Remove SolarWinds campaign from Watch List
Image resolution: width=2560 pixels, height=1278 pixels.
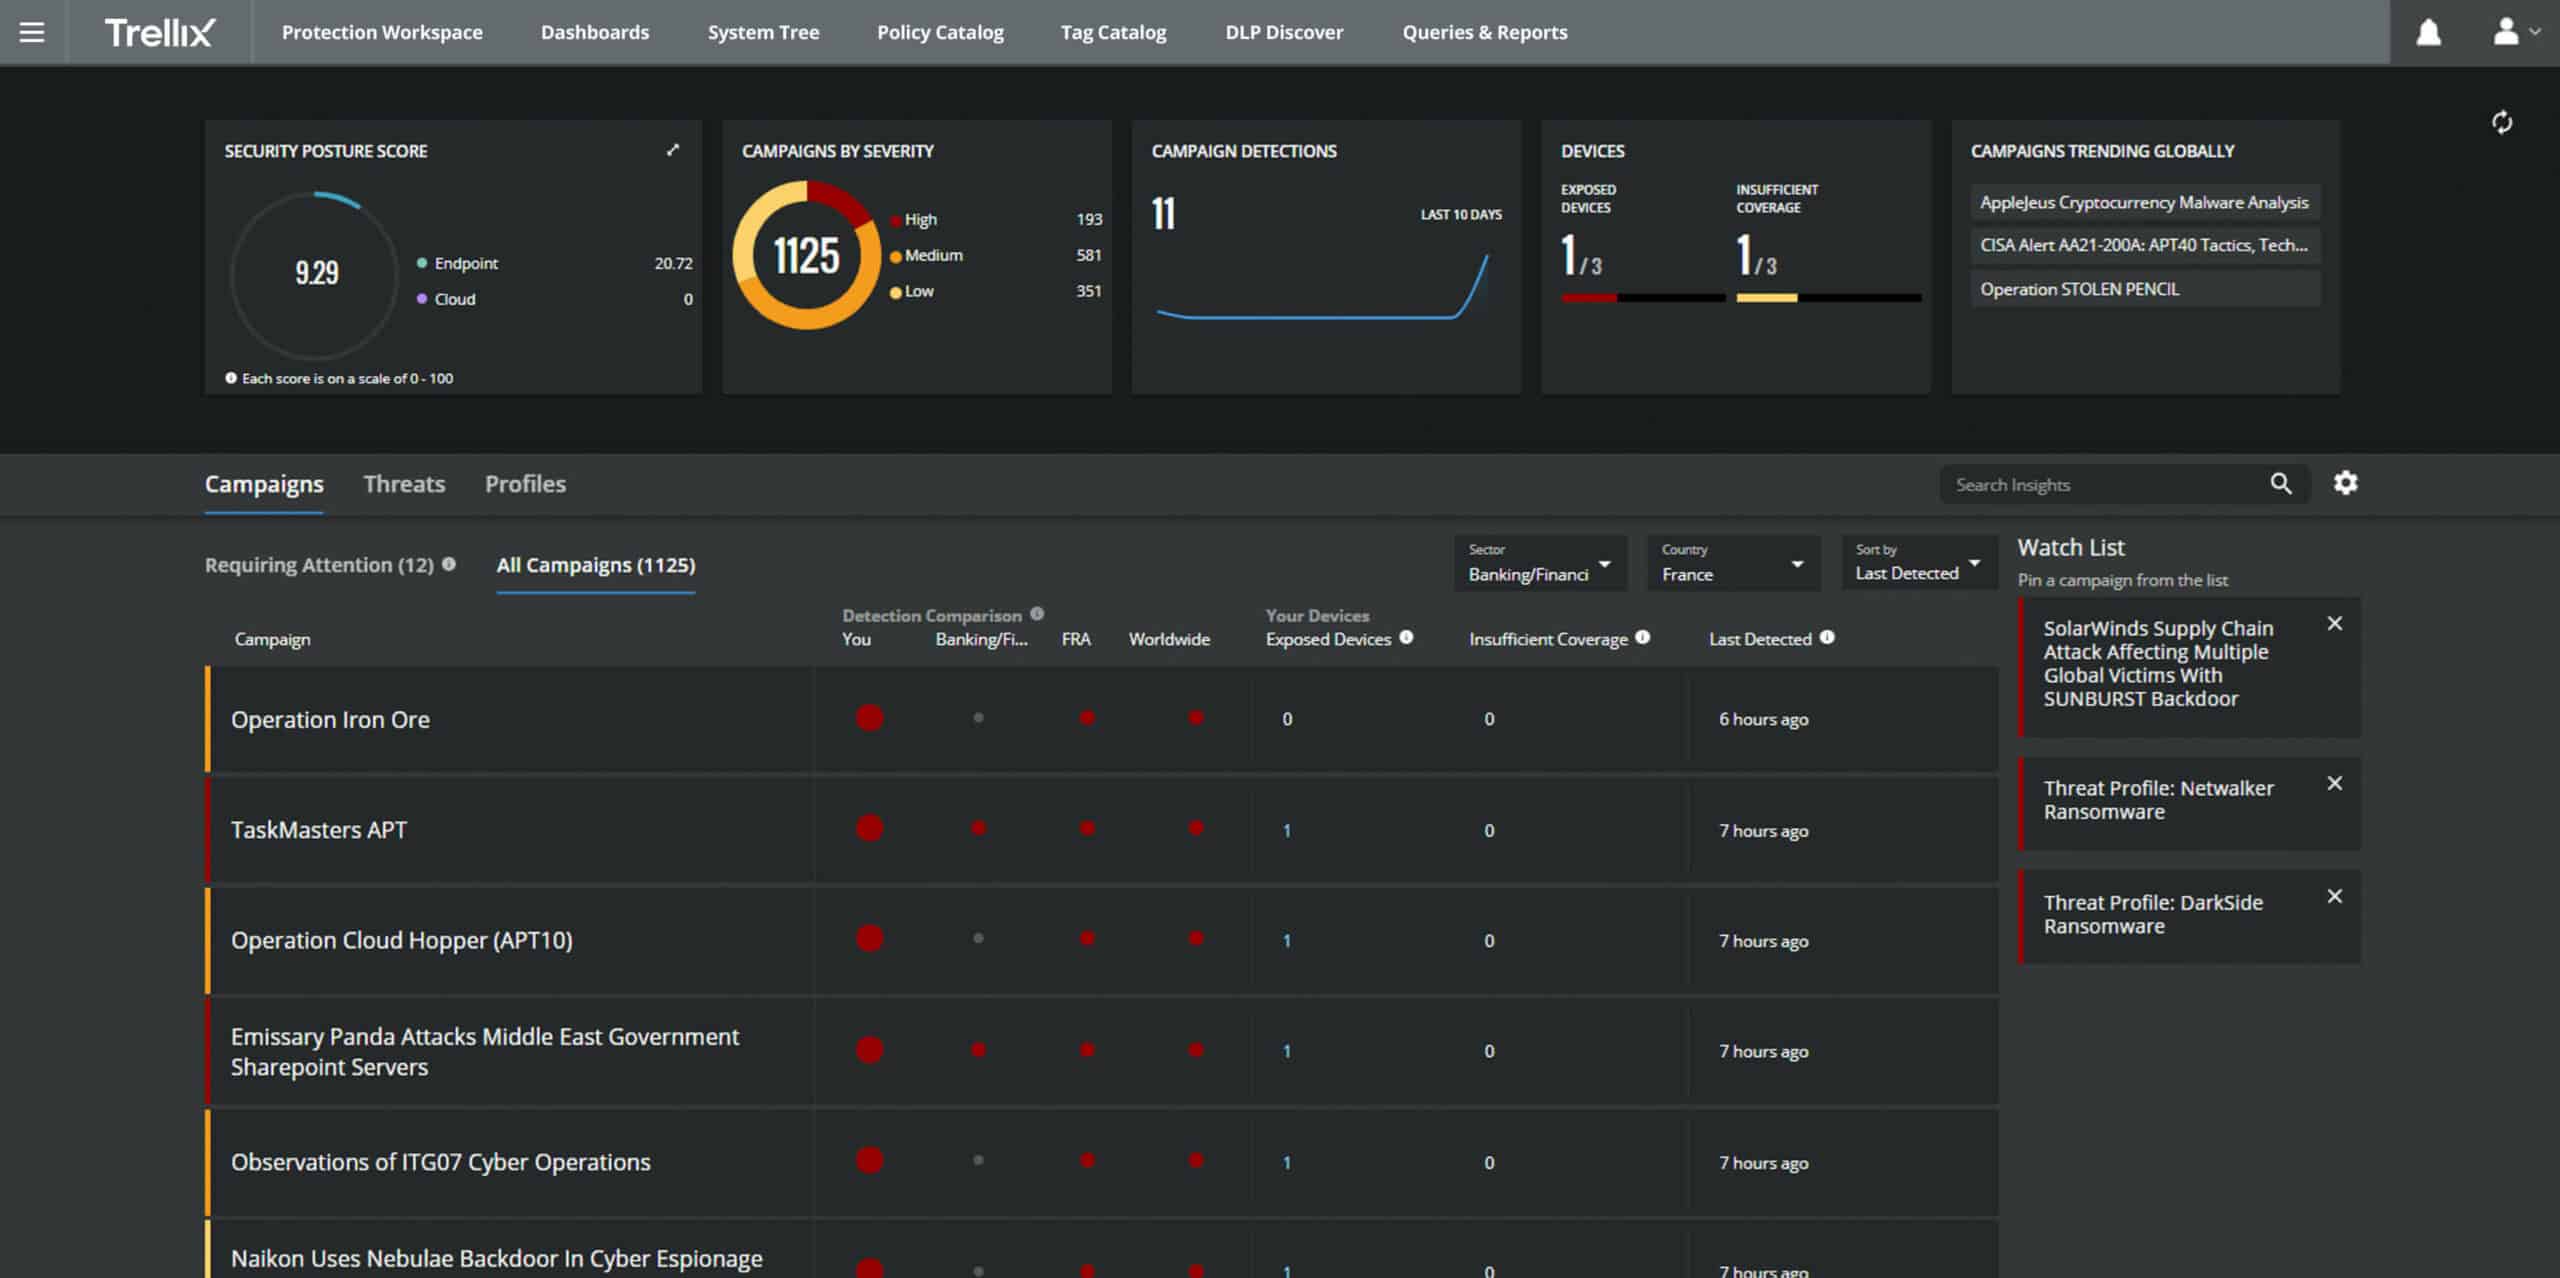point(2334,624)
